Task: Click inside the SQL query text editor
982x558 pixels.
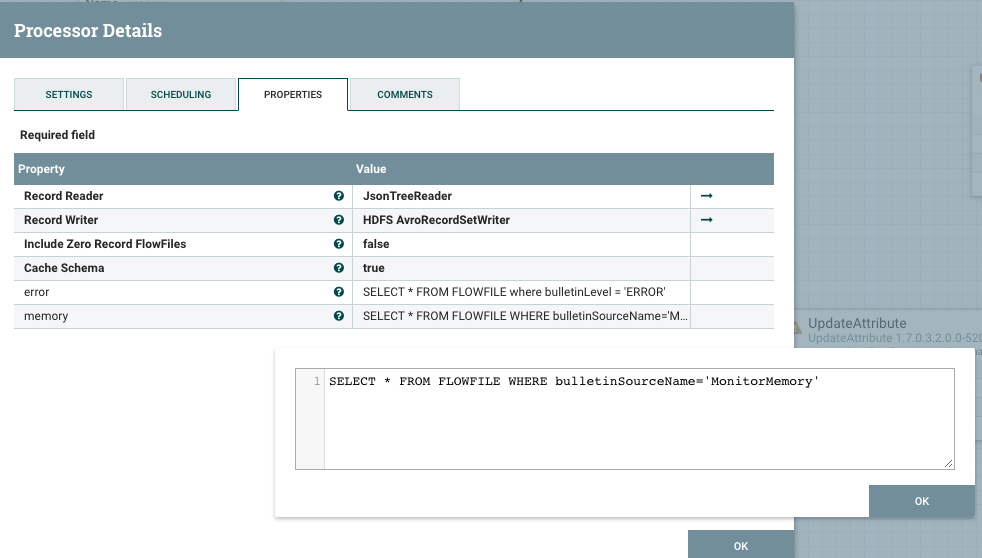Action: 638,420
